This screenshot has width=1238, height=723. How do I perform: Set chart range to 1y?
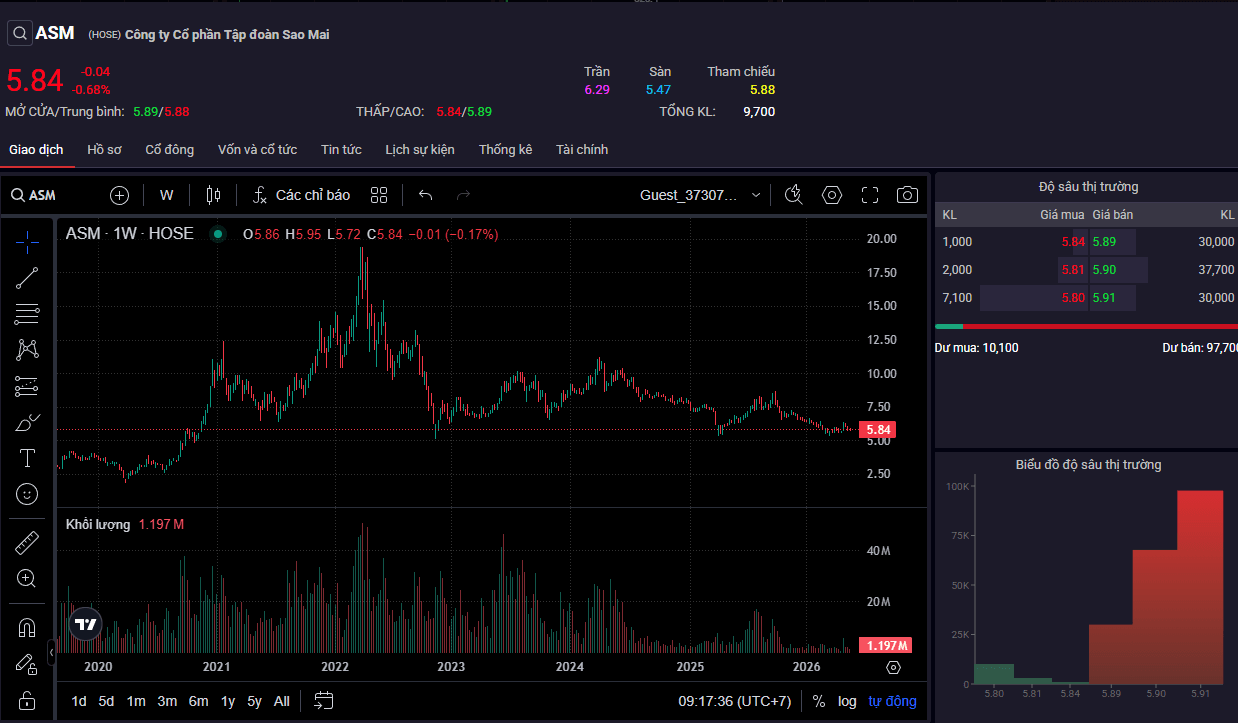228,701
